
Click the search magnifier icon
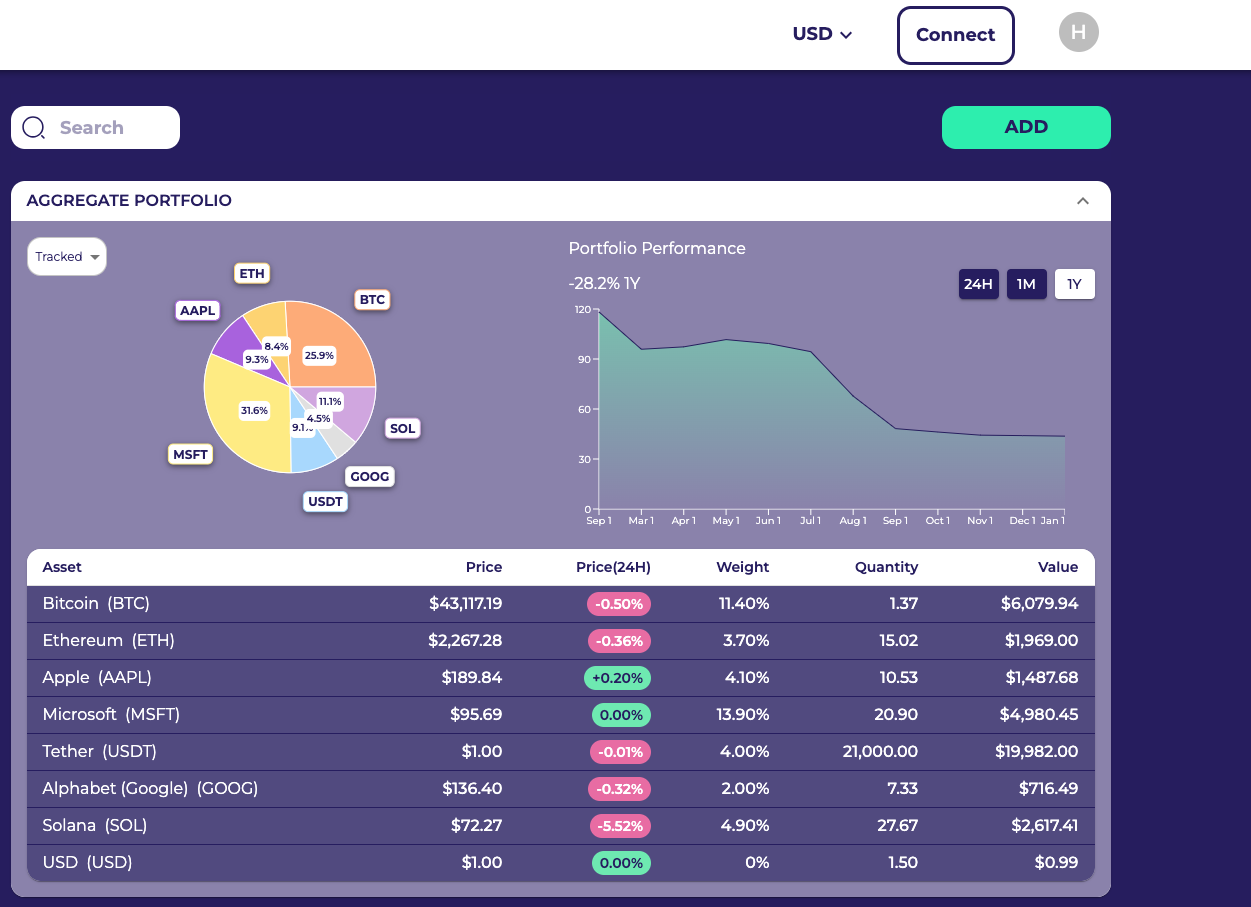point(34,128)
